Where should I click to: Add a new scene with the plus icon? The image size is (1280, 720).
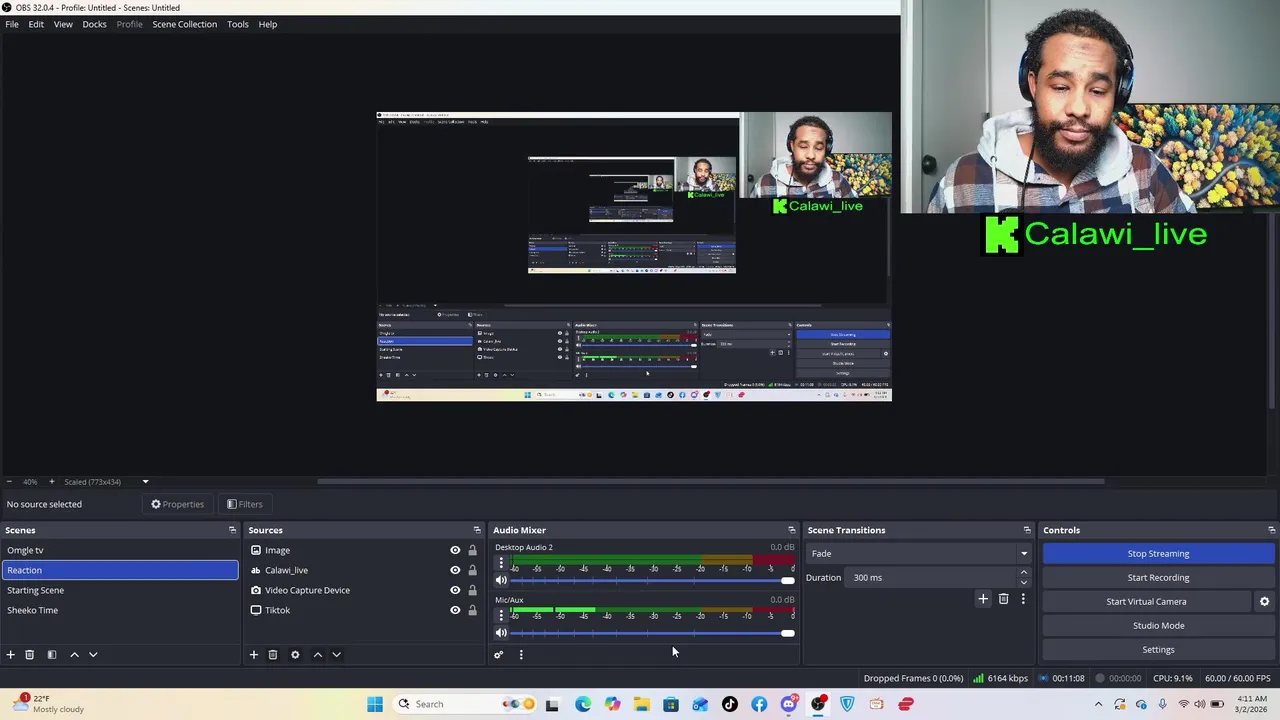click(10, 655)
